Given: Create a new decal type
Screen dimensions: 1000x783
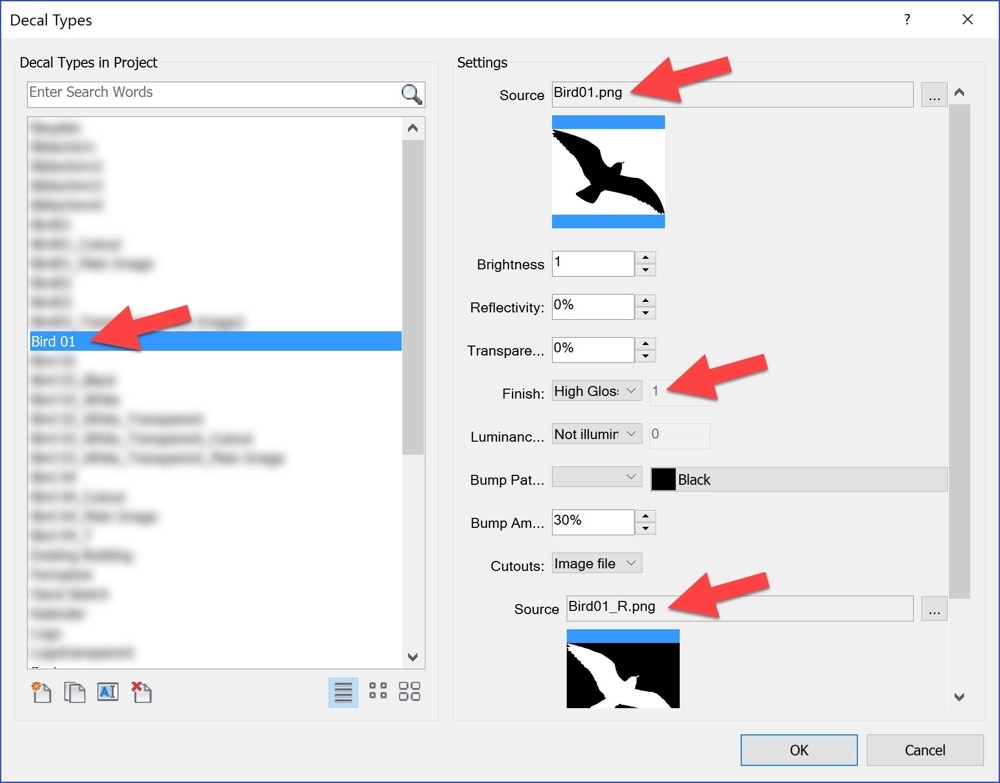Looking at the screenshot, I should coord(41,691).
